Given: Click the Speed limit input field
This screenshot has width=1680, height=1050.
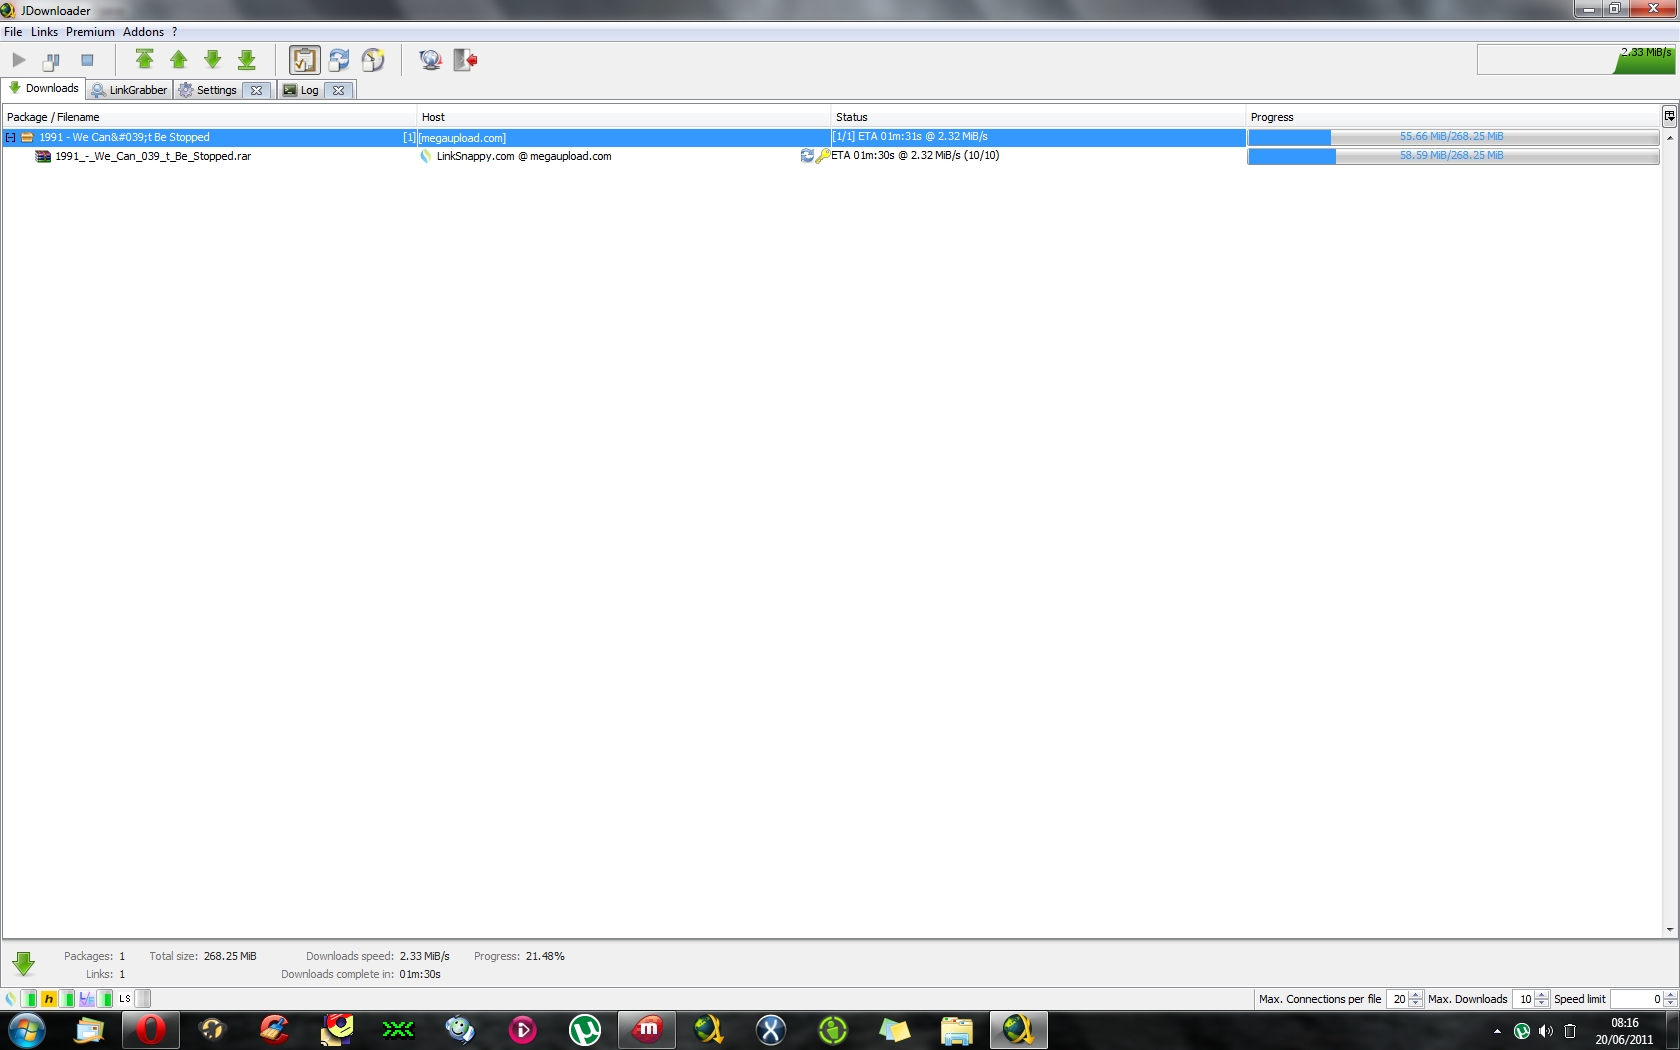Looking at the screenshot, I should coord(1637,999).
